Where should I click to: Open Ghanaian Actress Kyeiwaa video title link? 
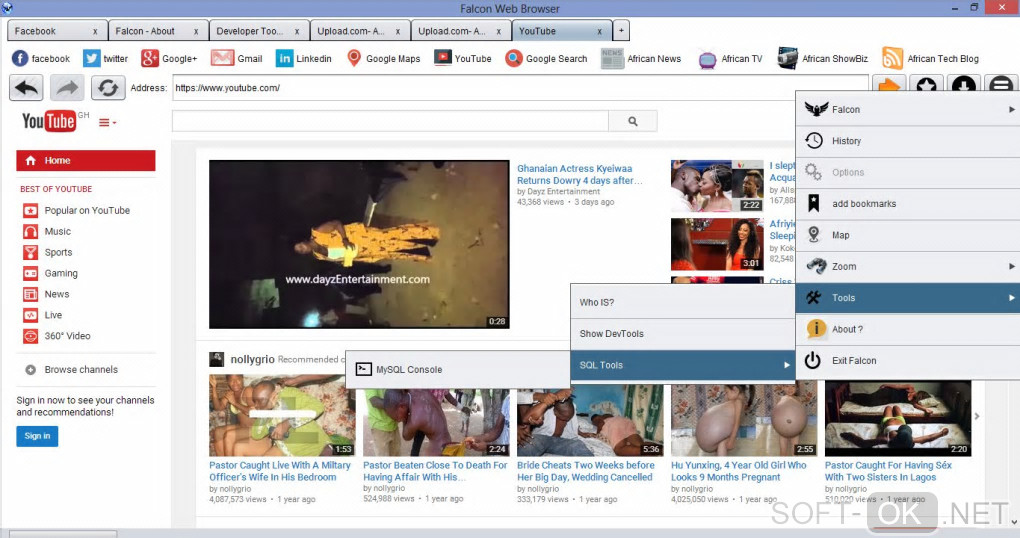pyautogui.click(x=580, y=174)
